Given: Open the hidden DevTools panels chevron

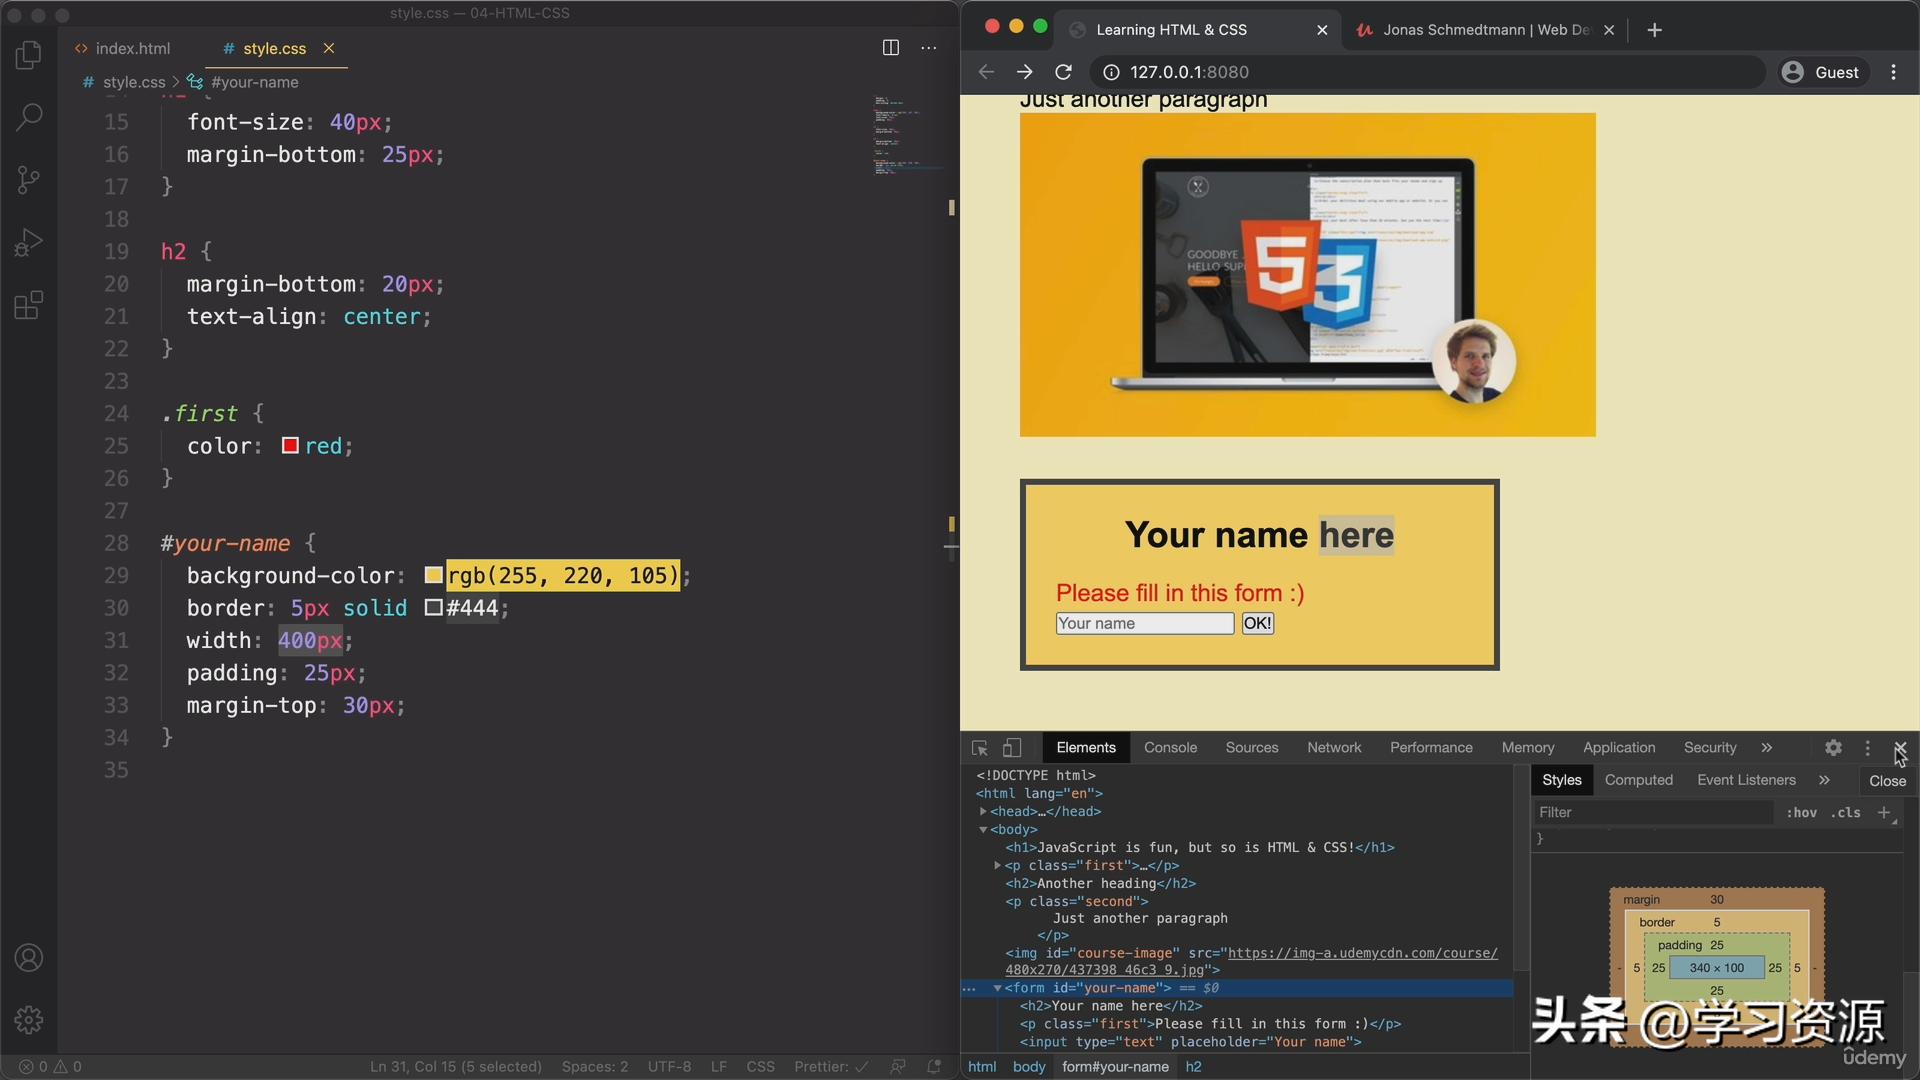Looking at the screenshot, I should coord(1767,747).
